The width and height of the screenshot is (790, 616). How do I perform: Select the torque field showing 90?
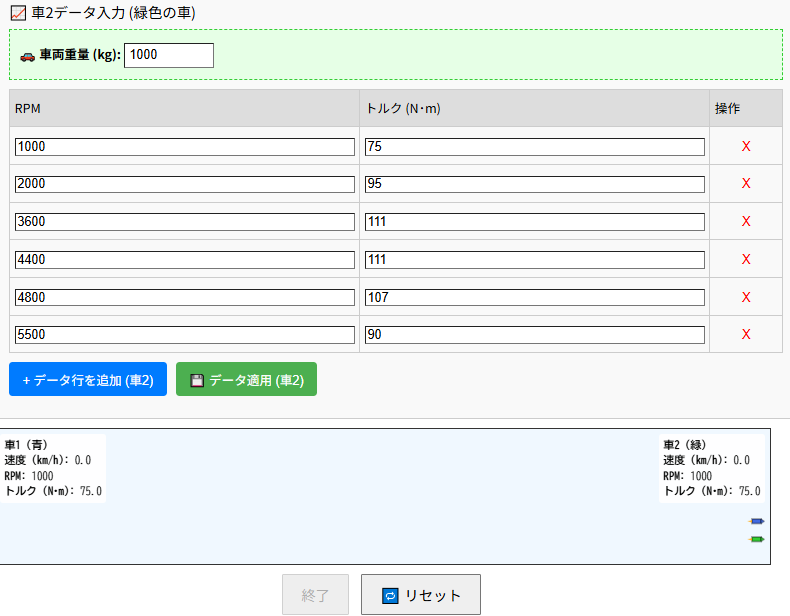534,334
